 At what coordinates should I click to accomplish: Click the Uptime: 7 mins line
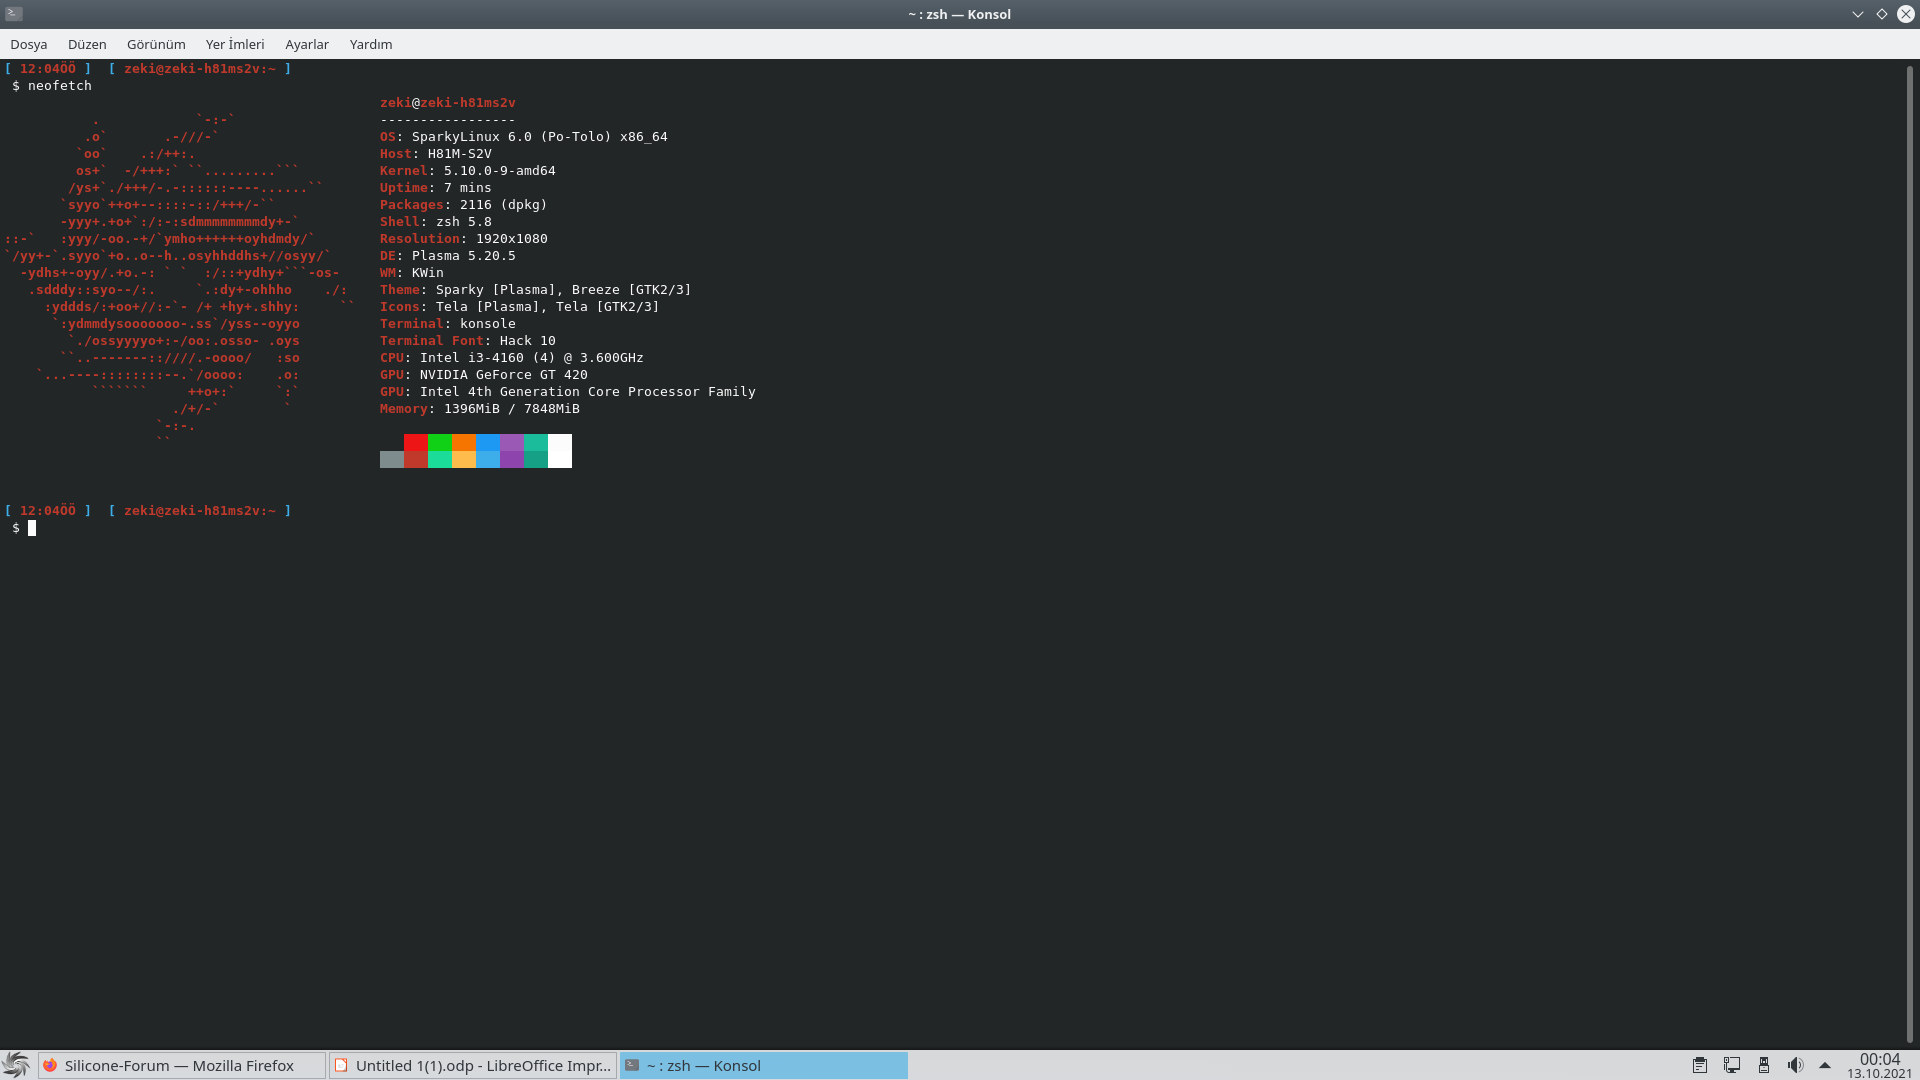point(436,188)
